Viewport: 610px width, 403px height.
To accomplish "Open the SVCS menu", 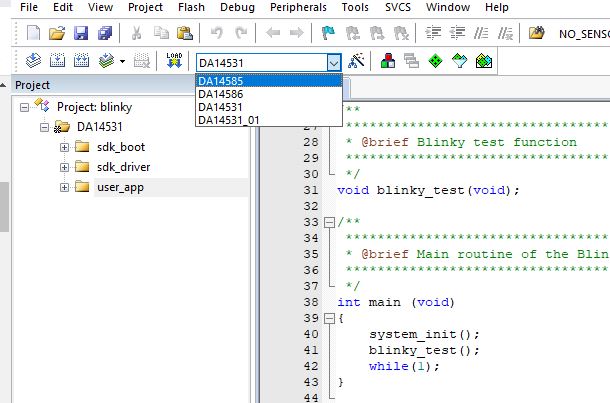I will click(x=398, y=7).
